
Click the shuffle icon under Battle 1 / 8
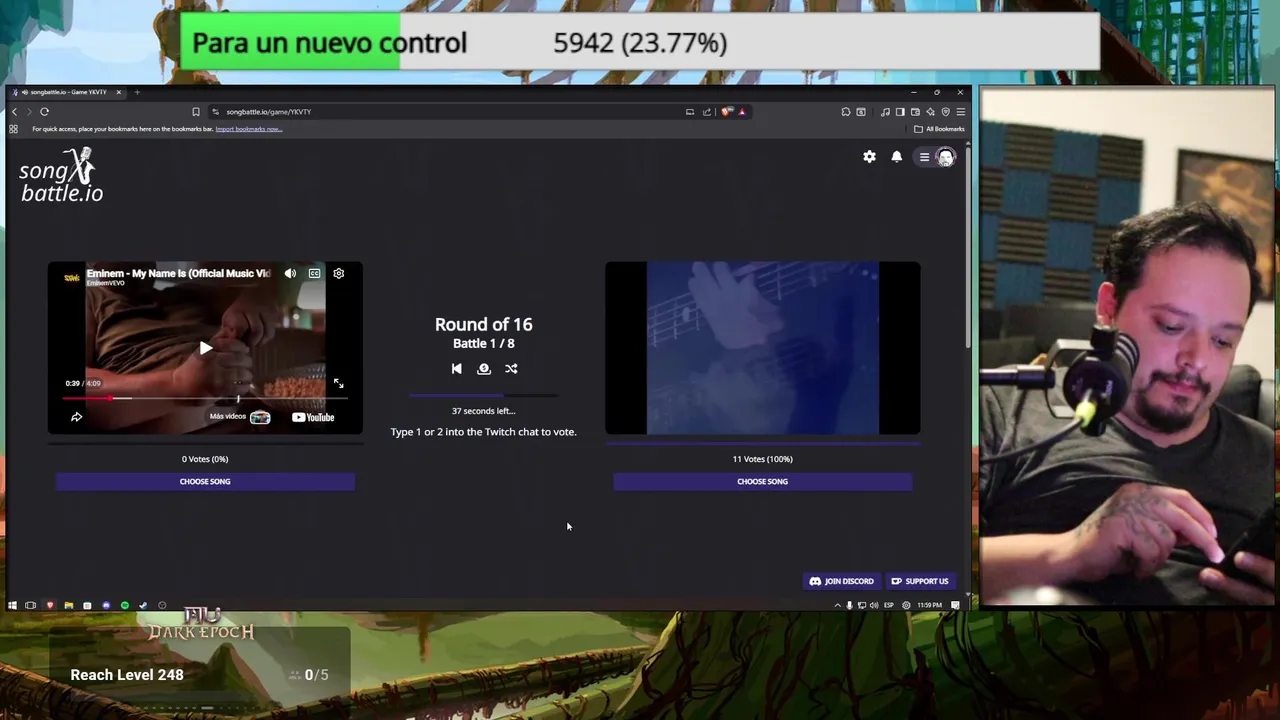(x=511, y=369)
